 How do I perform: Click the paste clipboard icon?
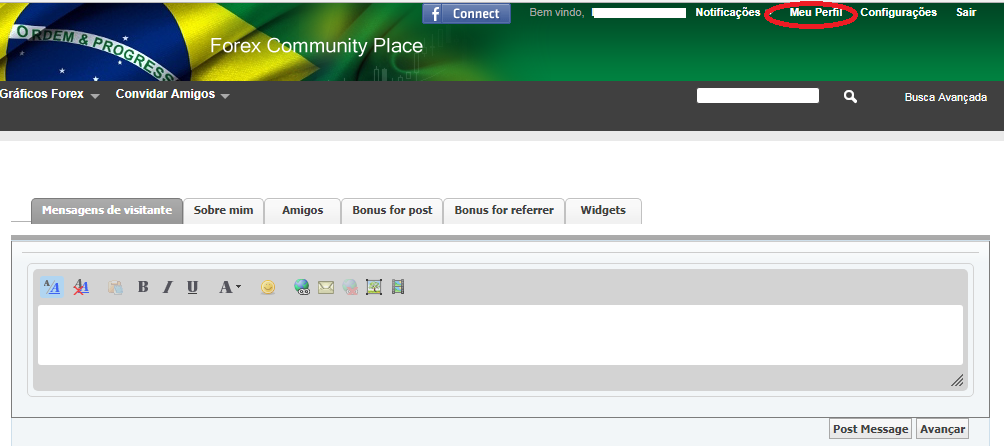115,287
